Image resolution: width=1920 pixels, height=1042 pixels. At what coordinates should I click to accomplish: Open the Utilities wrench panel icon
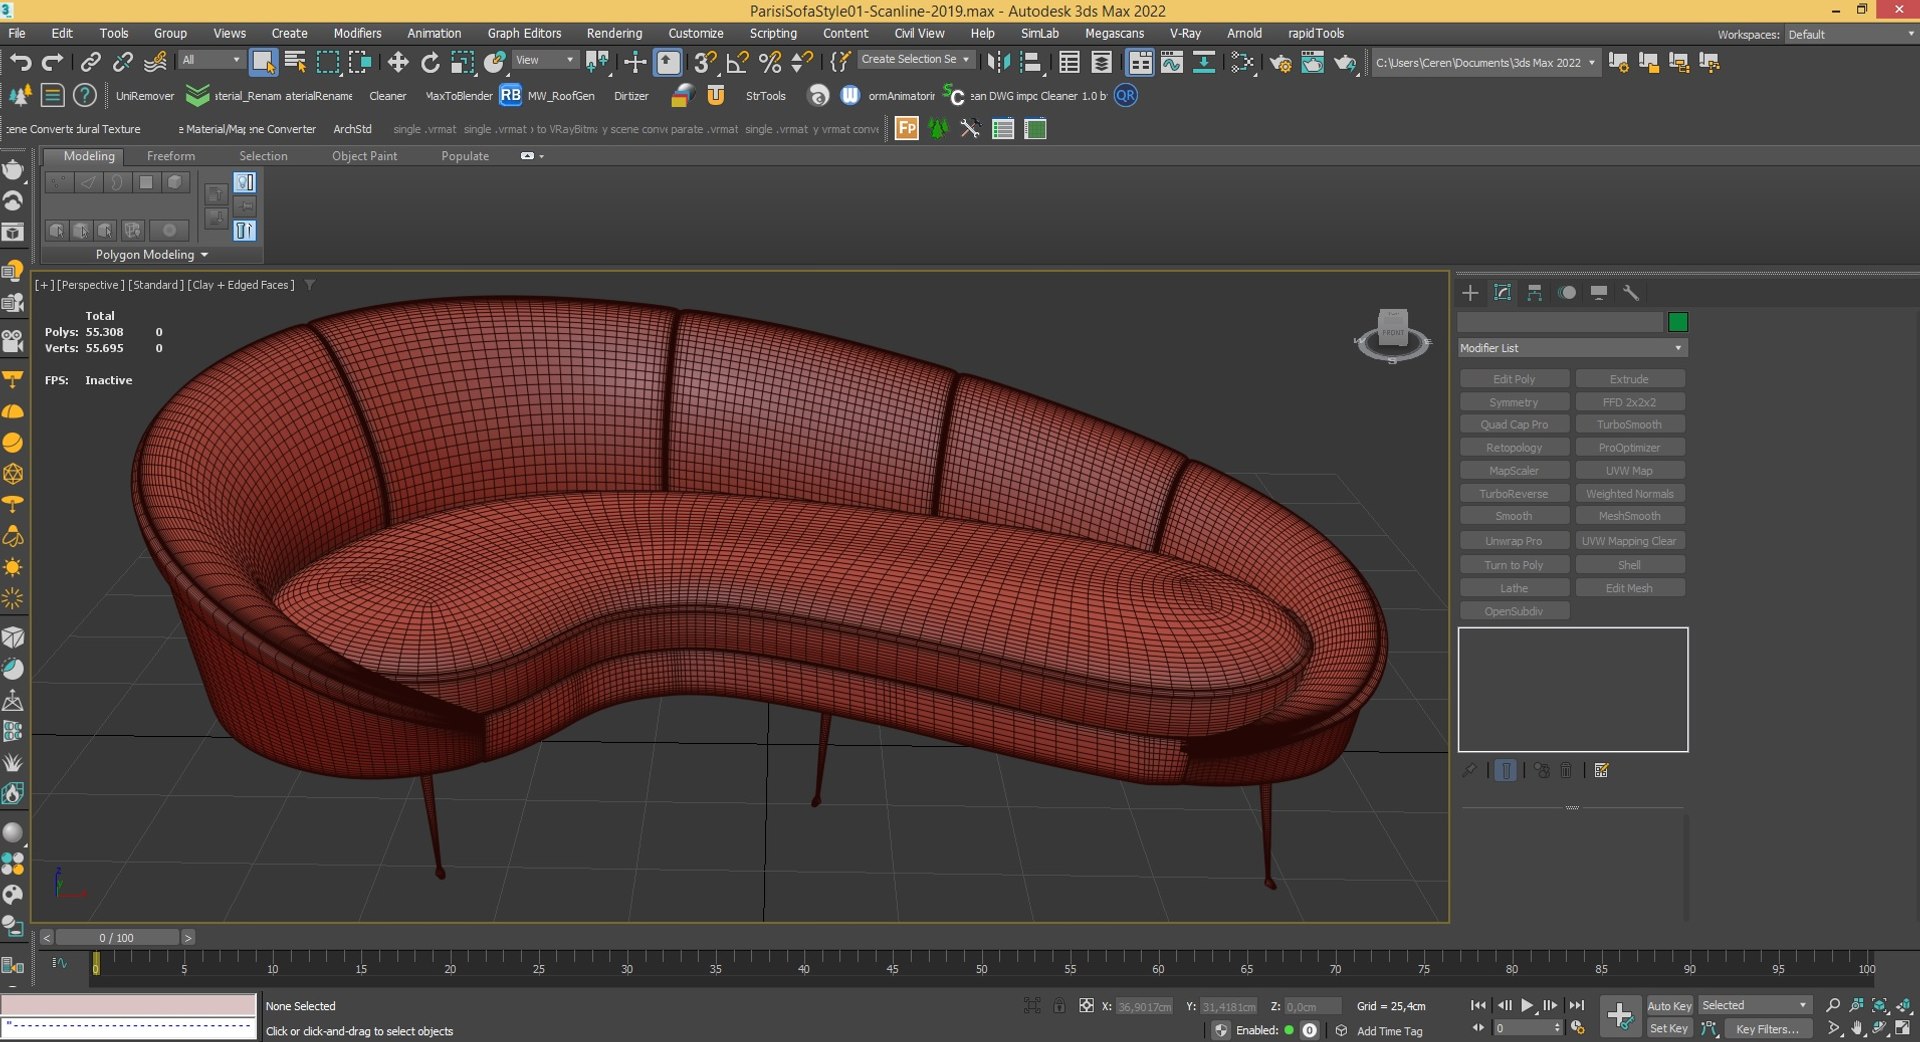click(x=1631, y=292)
